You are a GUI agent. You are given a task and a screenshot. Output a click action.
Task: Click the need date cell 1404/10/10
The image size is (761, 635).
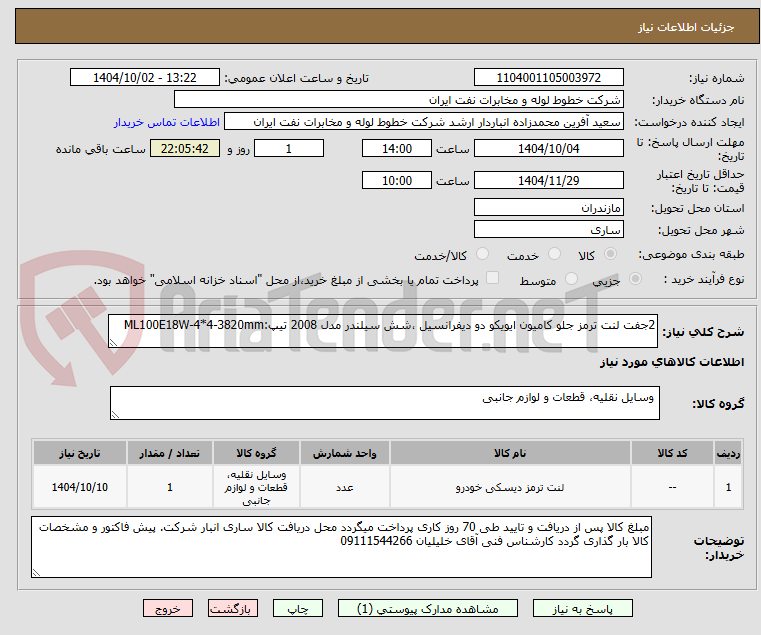(80, 487)
